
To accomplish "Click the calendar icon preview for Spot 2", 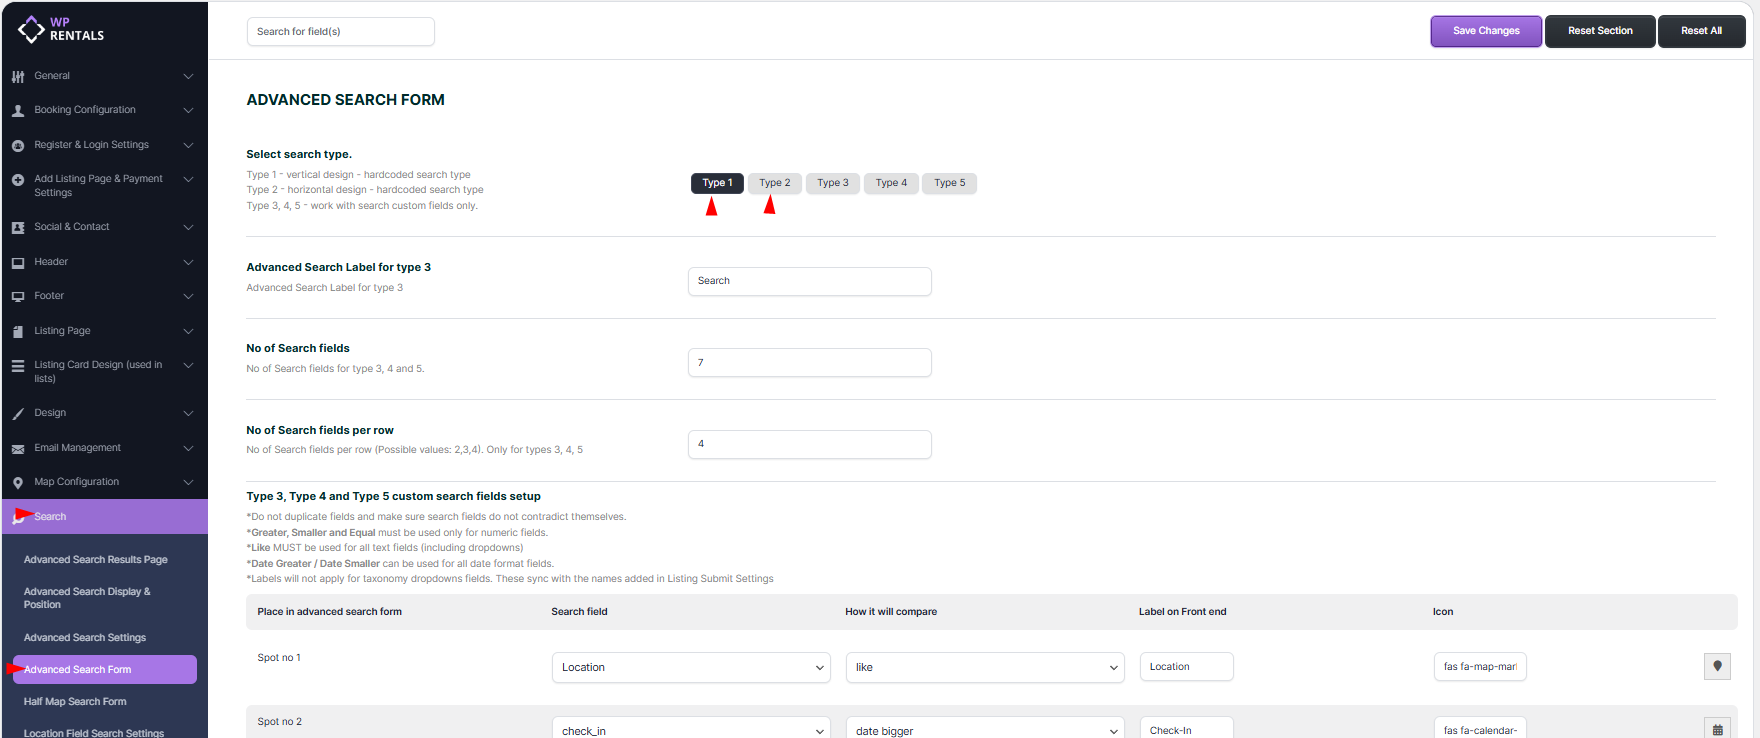I will [x=1717, y=730].
